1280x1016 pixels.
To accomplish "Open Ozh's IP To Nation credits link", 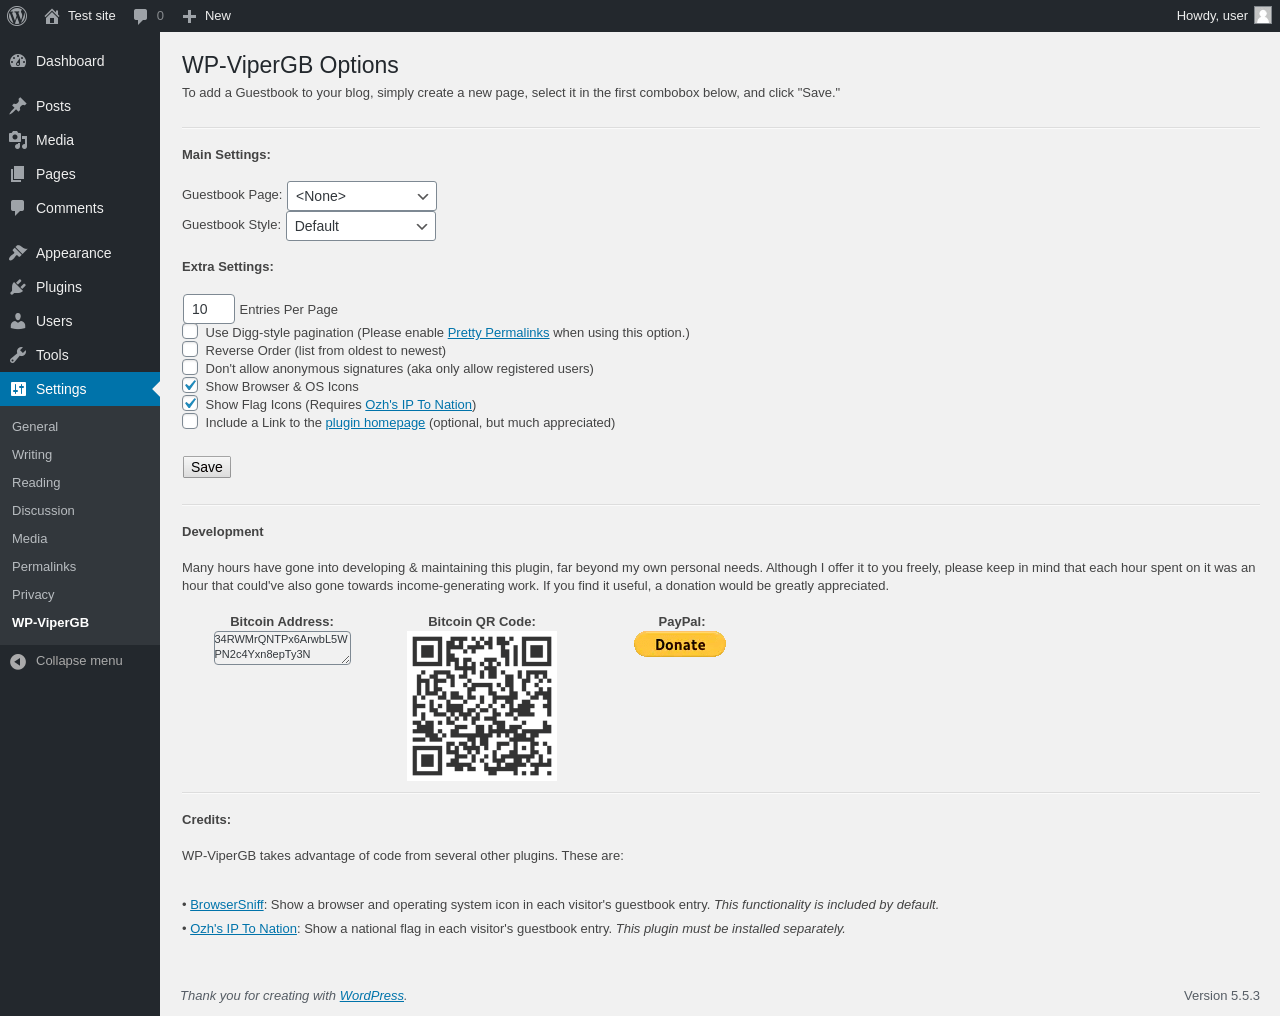I will click(x=244, y=929).
